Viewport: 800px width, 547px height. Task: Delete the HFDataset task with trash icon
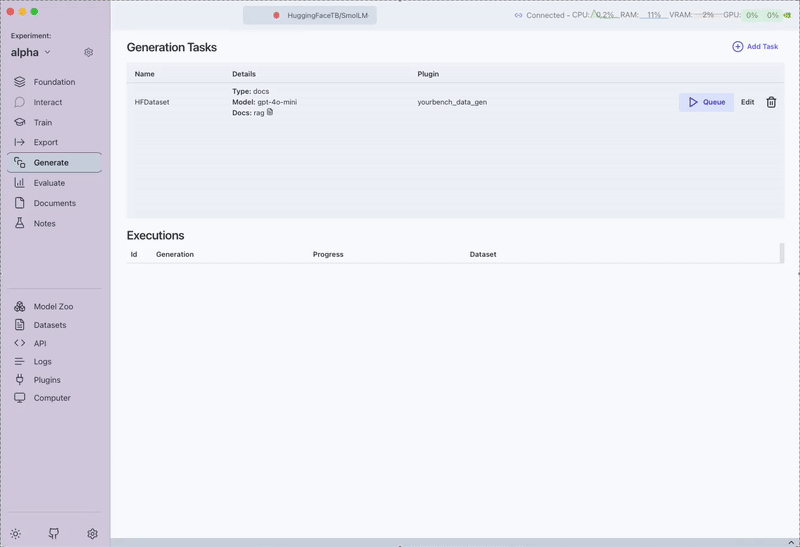pos(771,102)
